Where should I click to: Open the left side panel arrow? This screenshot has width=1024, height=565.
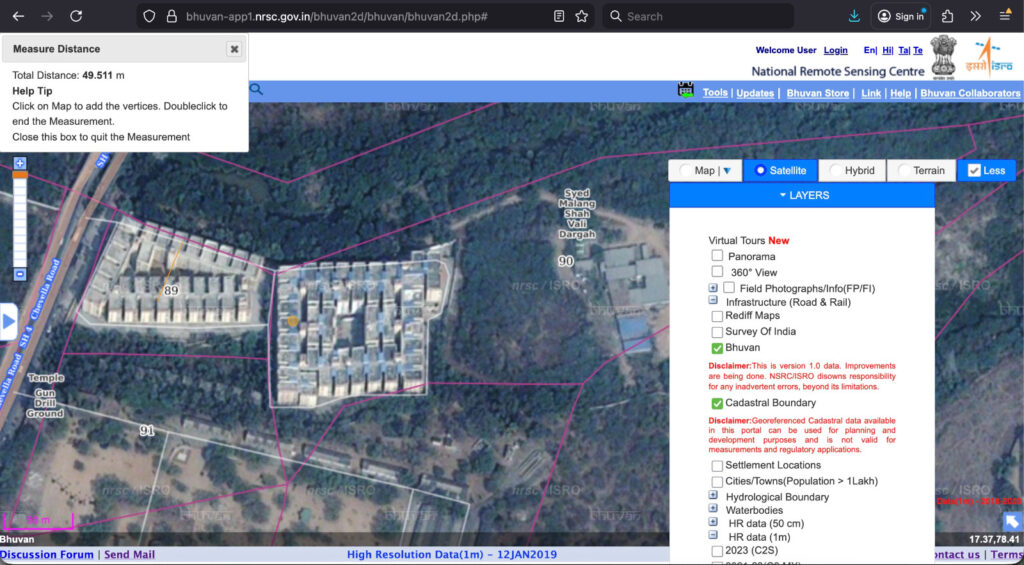pos(9,322)
